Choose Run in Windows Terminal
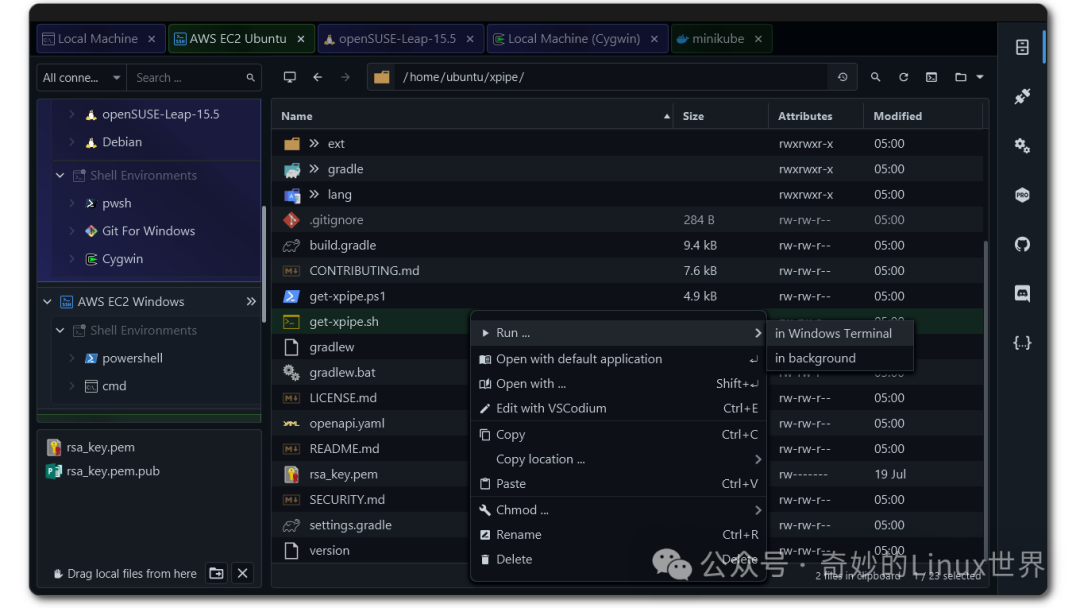This screenshot has height=608, width=1080. click(839, 333)
